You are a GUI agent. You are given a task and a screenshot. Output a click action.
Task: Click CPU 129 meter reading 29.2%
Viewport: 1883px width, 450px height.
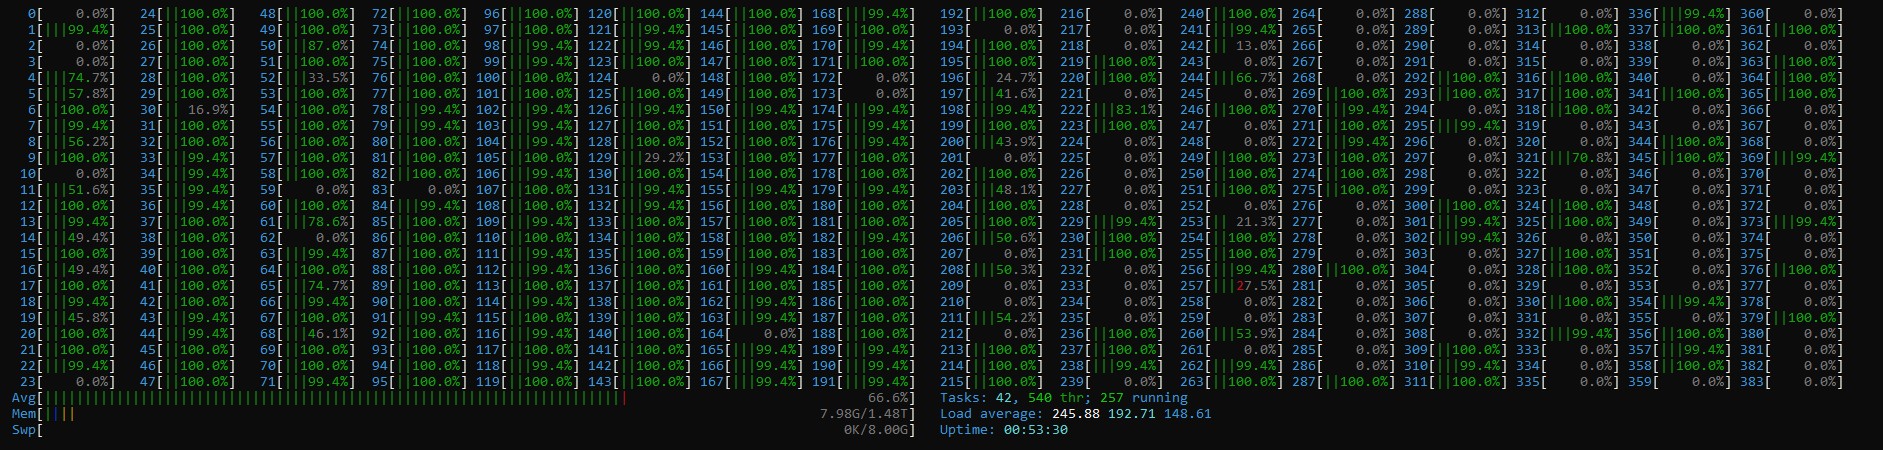click(x=640, y=158)
